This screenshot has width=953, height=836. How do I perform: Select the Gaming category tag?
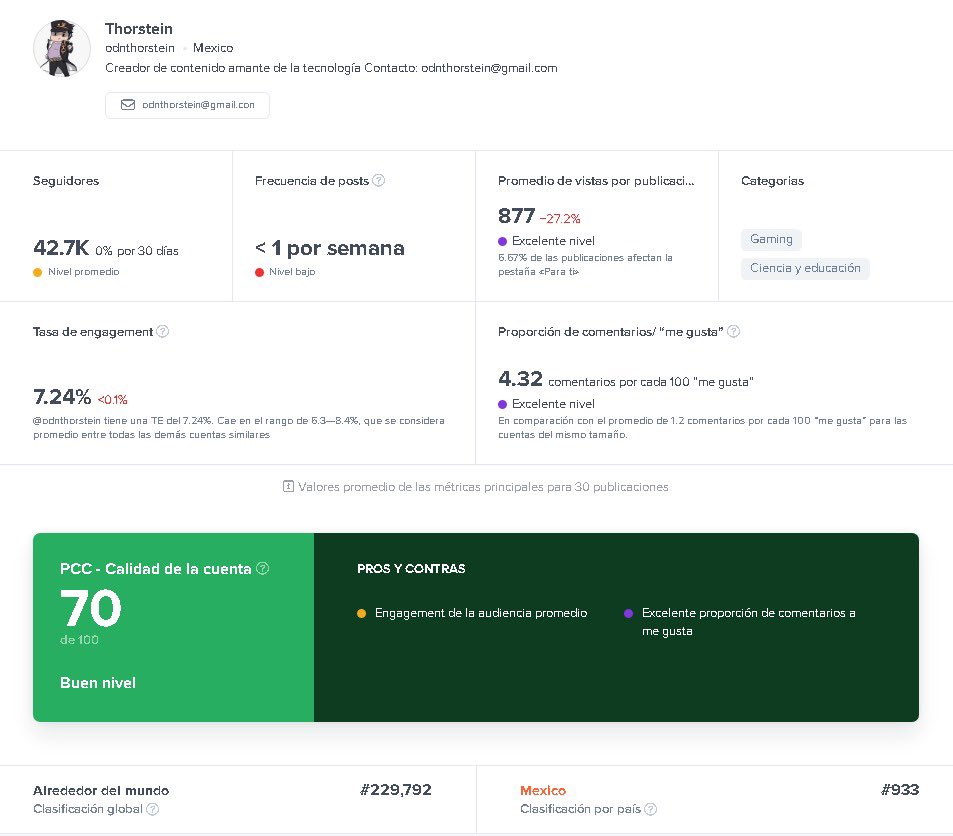point(771,240)
